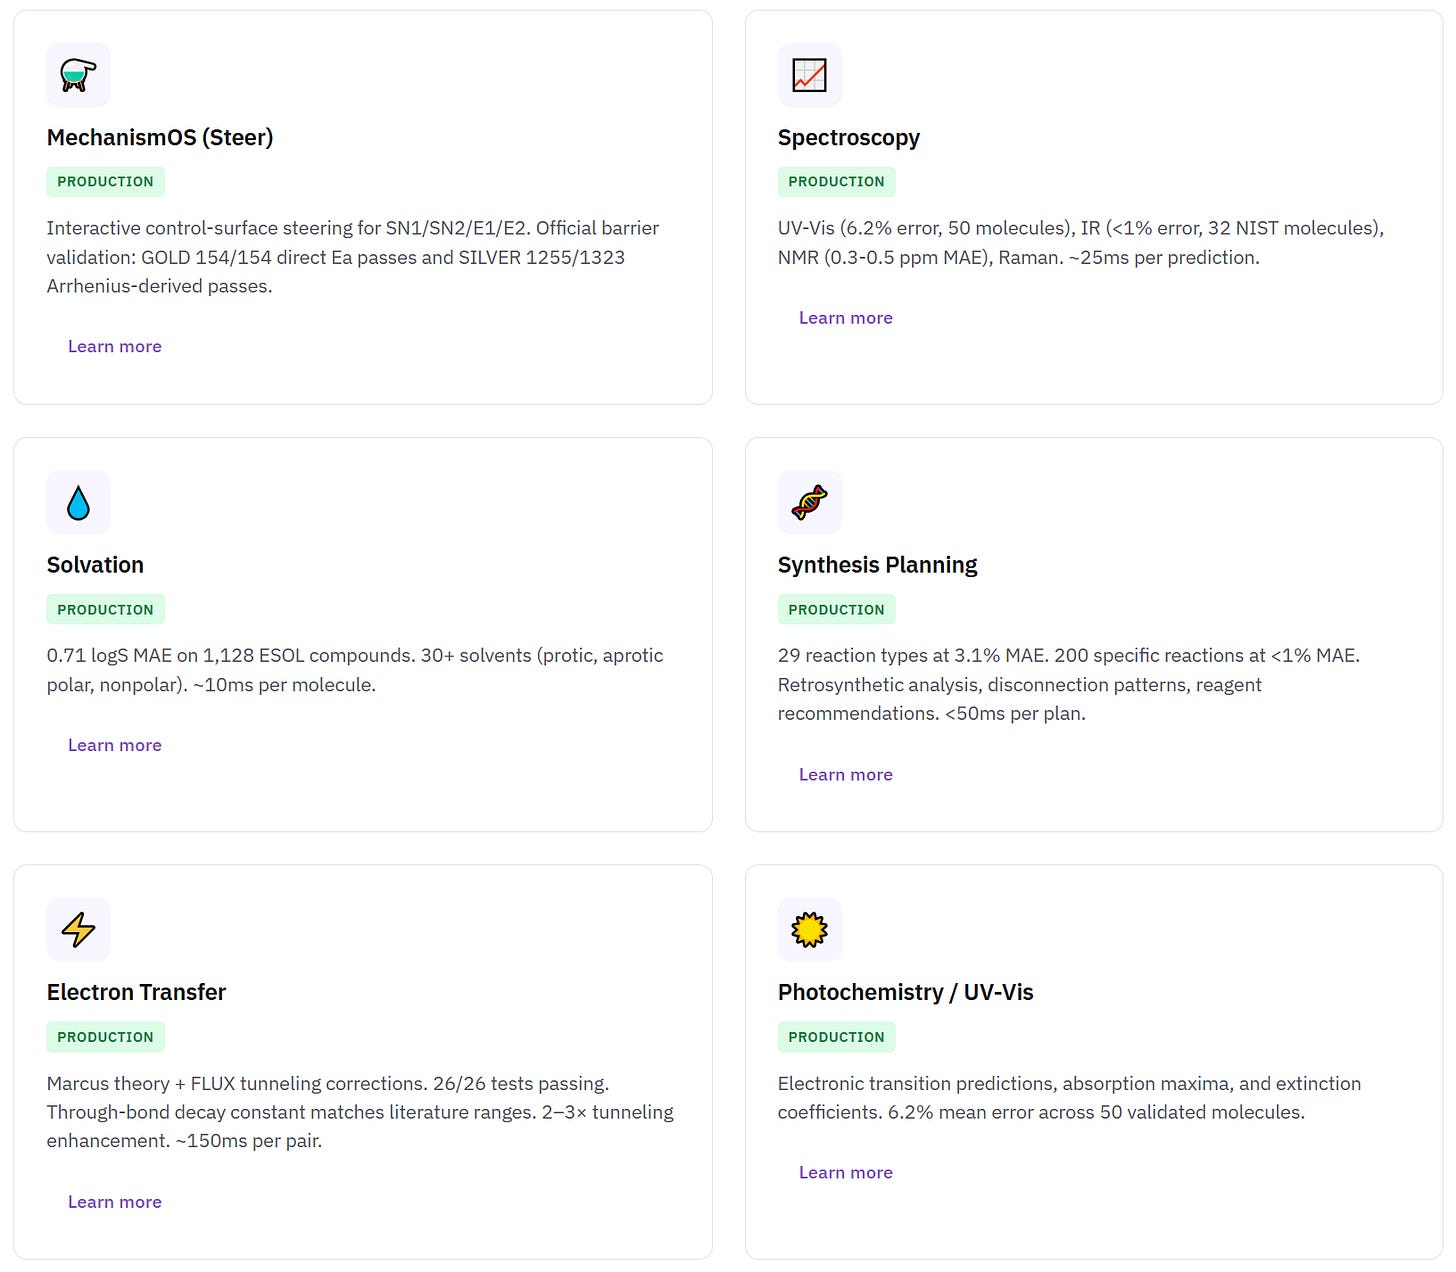The width and height of the screenshot is (1456, 1272).
Task: Click the PRODUCTION badge under Spectroscopy
Action: pos(836,182)
